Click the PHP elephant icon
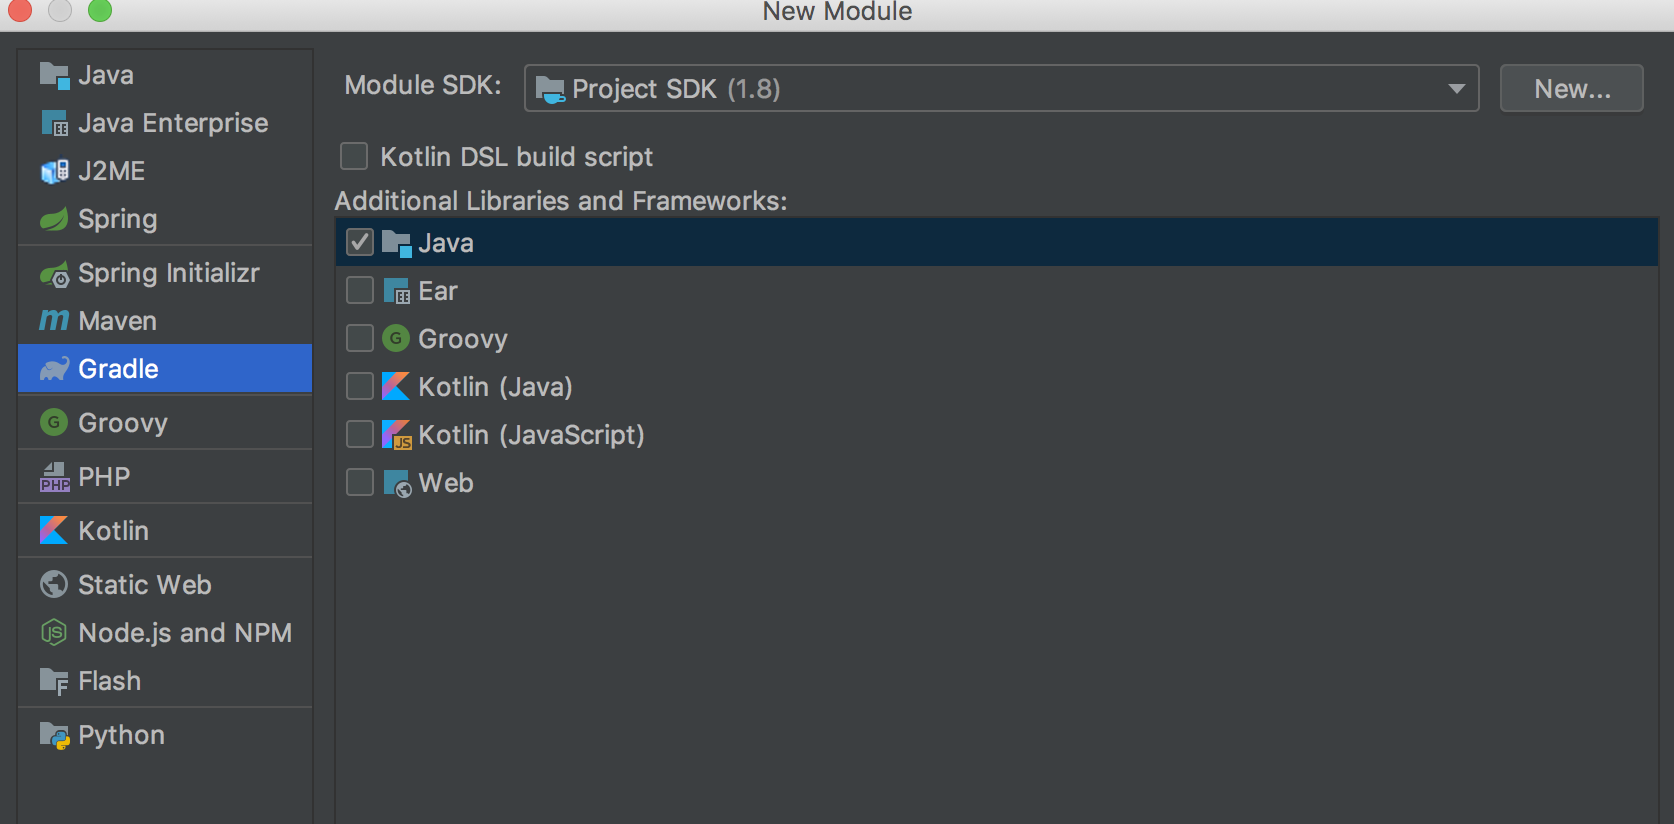This screenshot has width=1674, height=824. pos(53,476)
